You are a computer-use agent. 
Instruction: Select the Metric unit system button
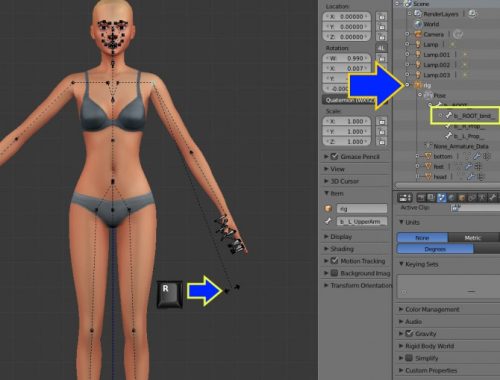tap(473, 238)
